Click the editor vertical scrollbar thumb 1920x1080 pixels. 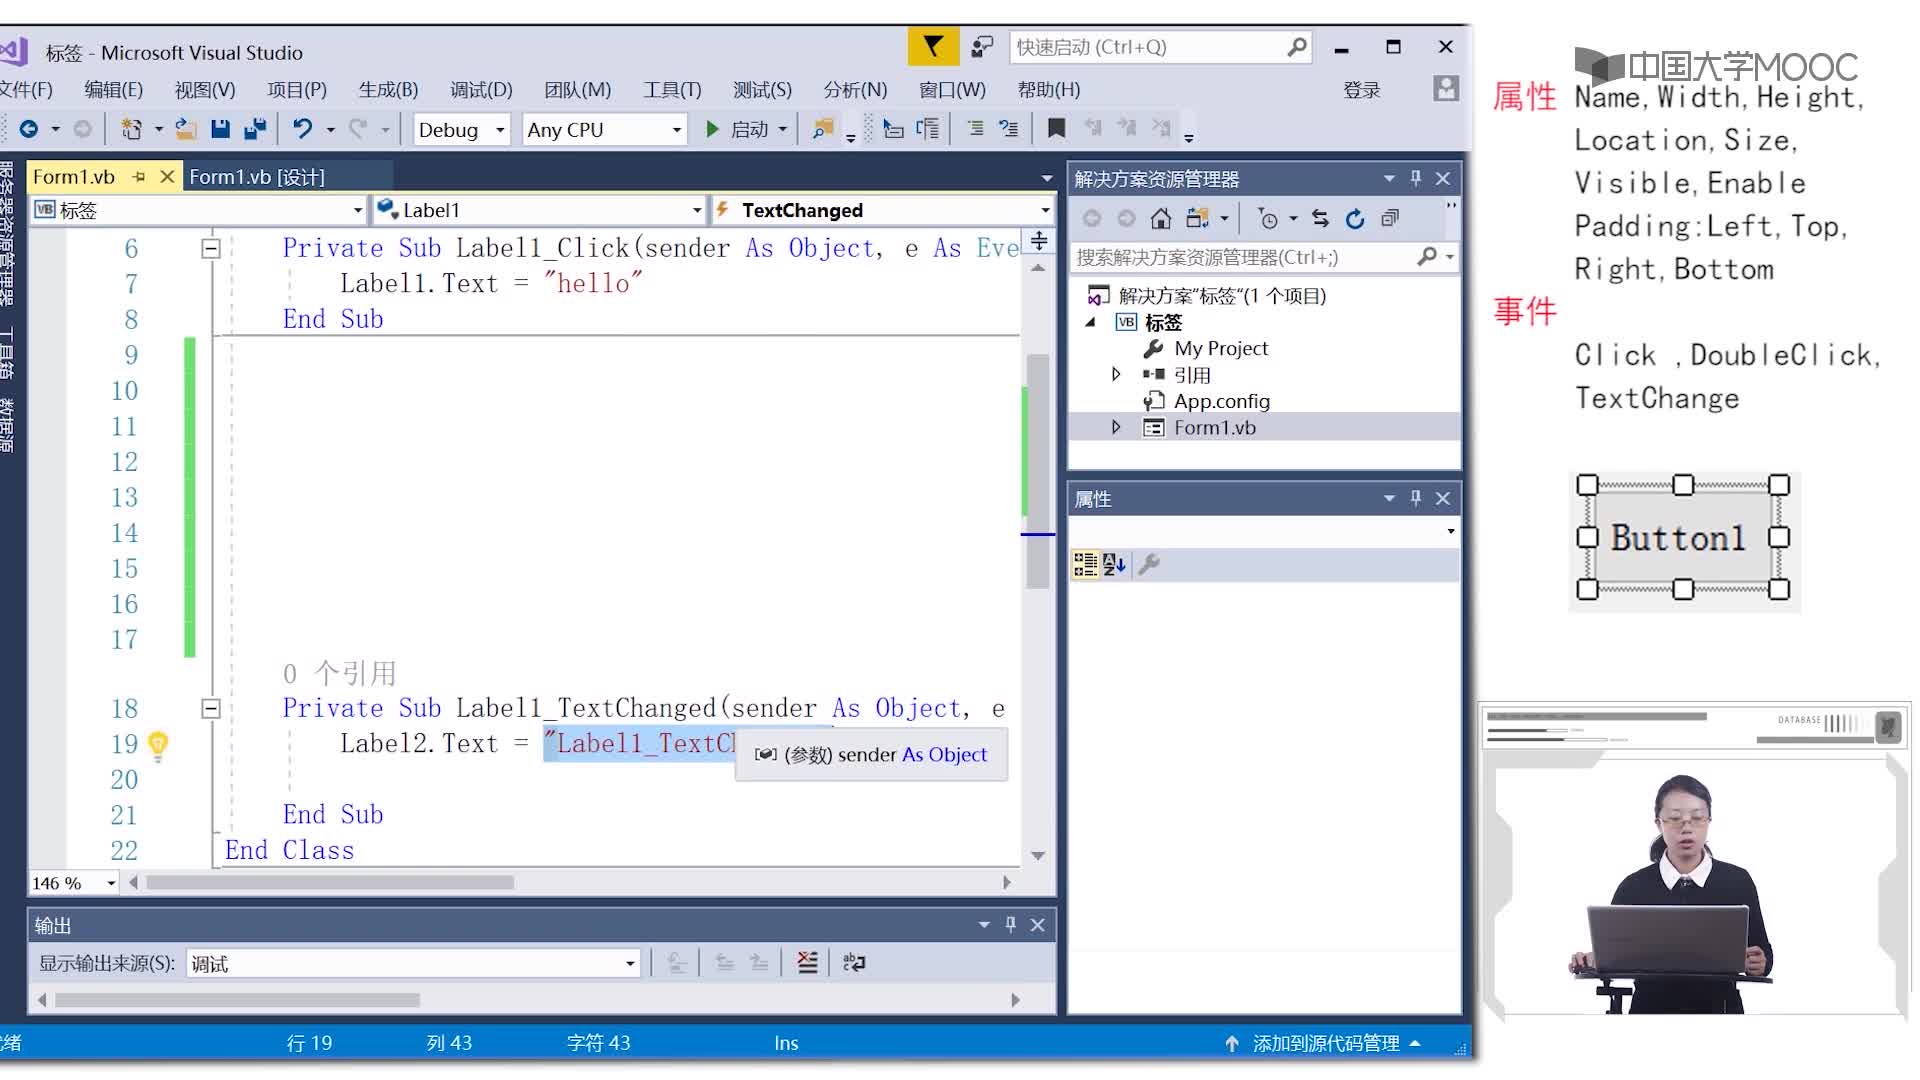[1038, 470]
